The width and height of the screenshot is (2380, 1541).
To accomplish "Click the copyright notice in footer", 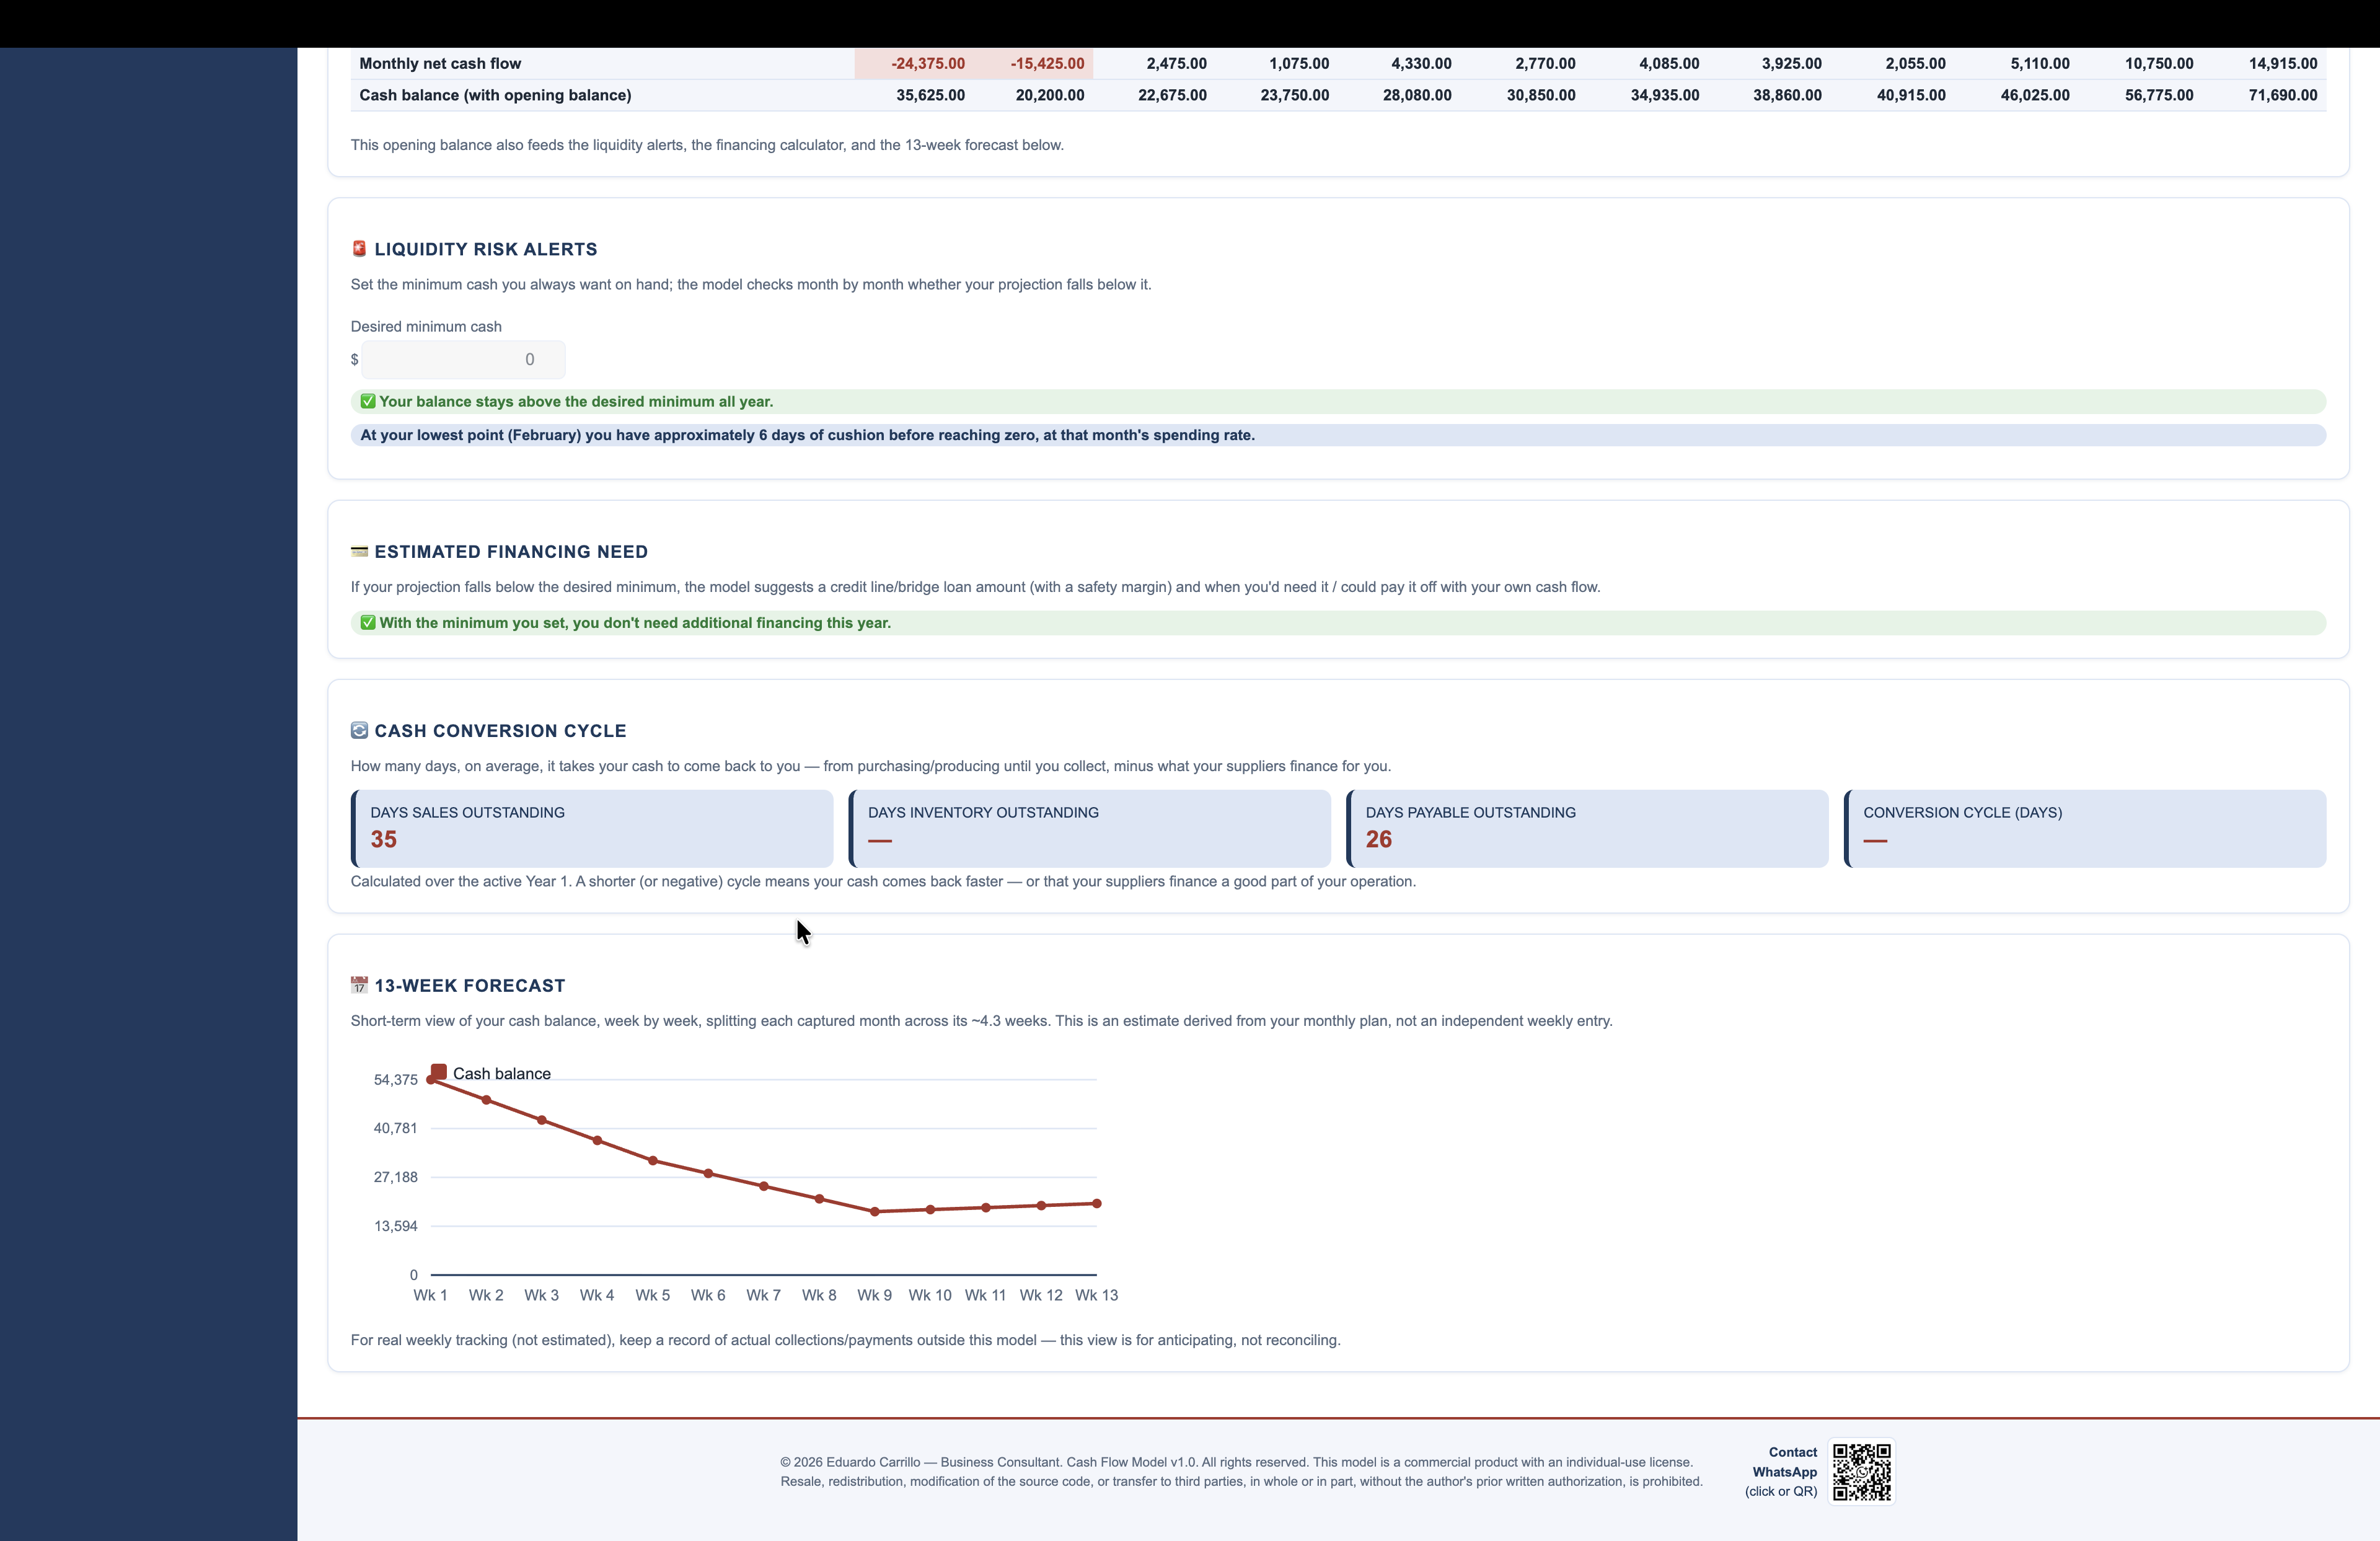I will coord(1241,1472).
